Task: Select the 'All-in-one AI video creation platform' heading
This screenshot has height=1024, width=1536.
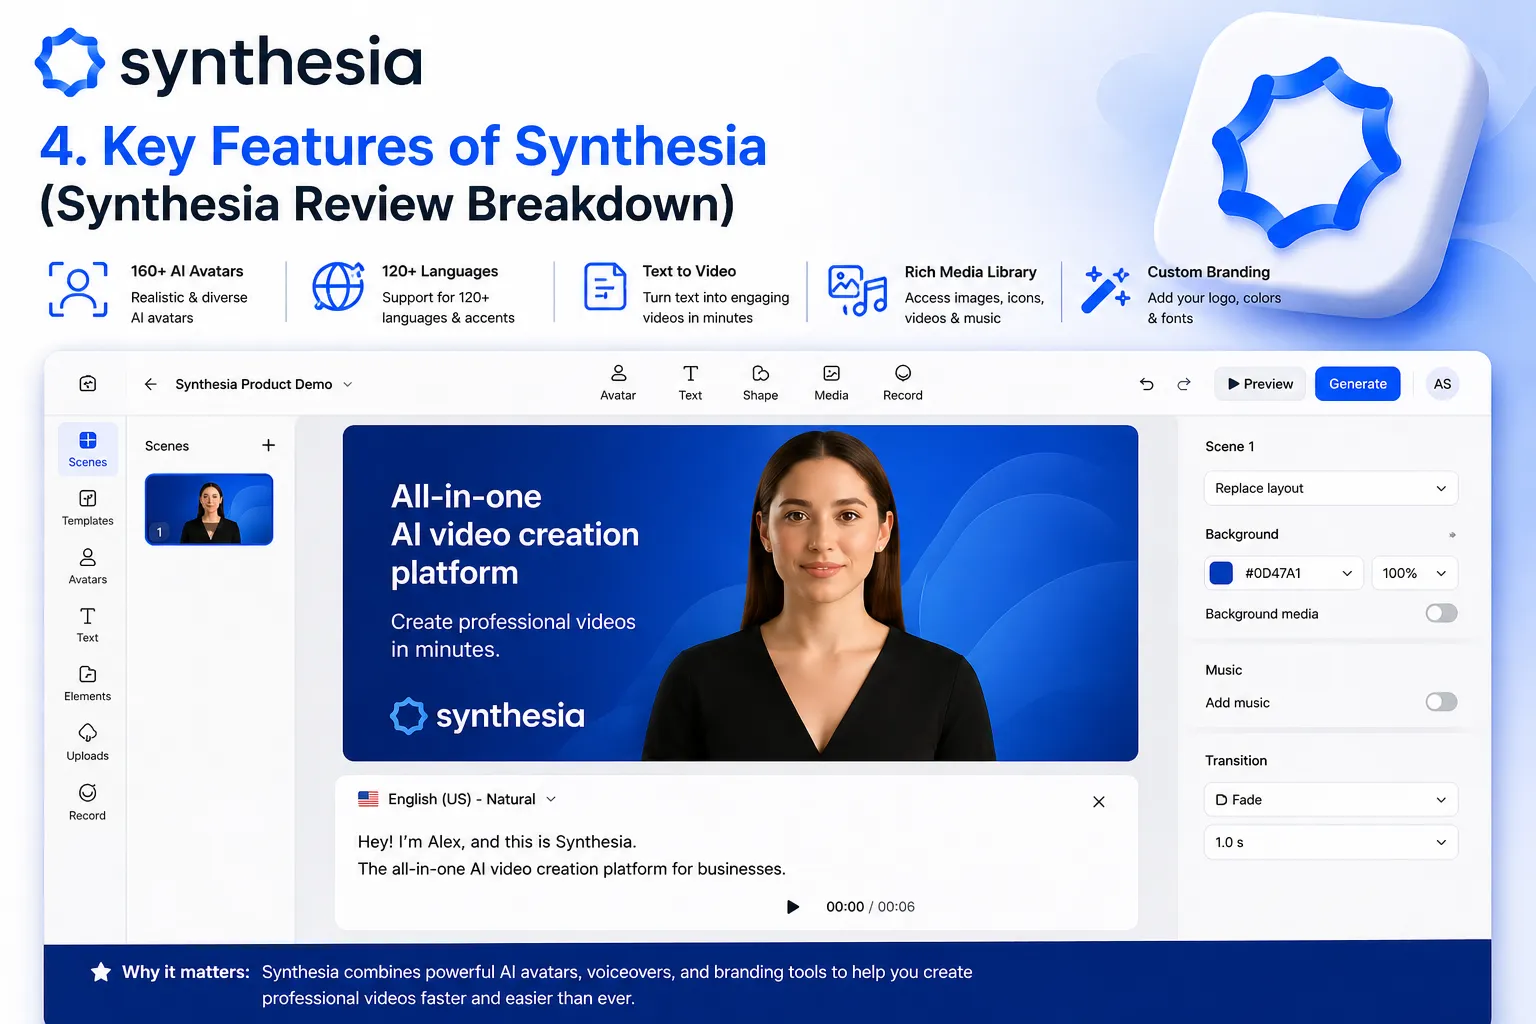Action: (515, 534)
